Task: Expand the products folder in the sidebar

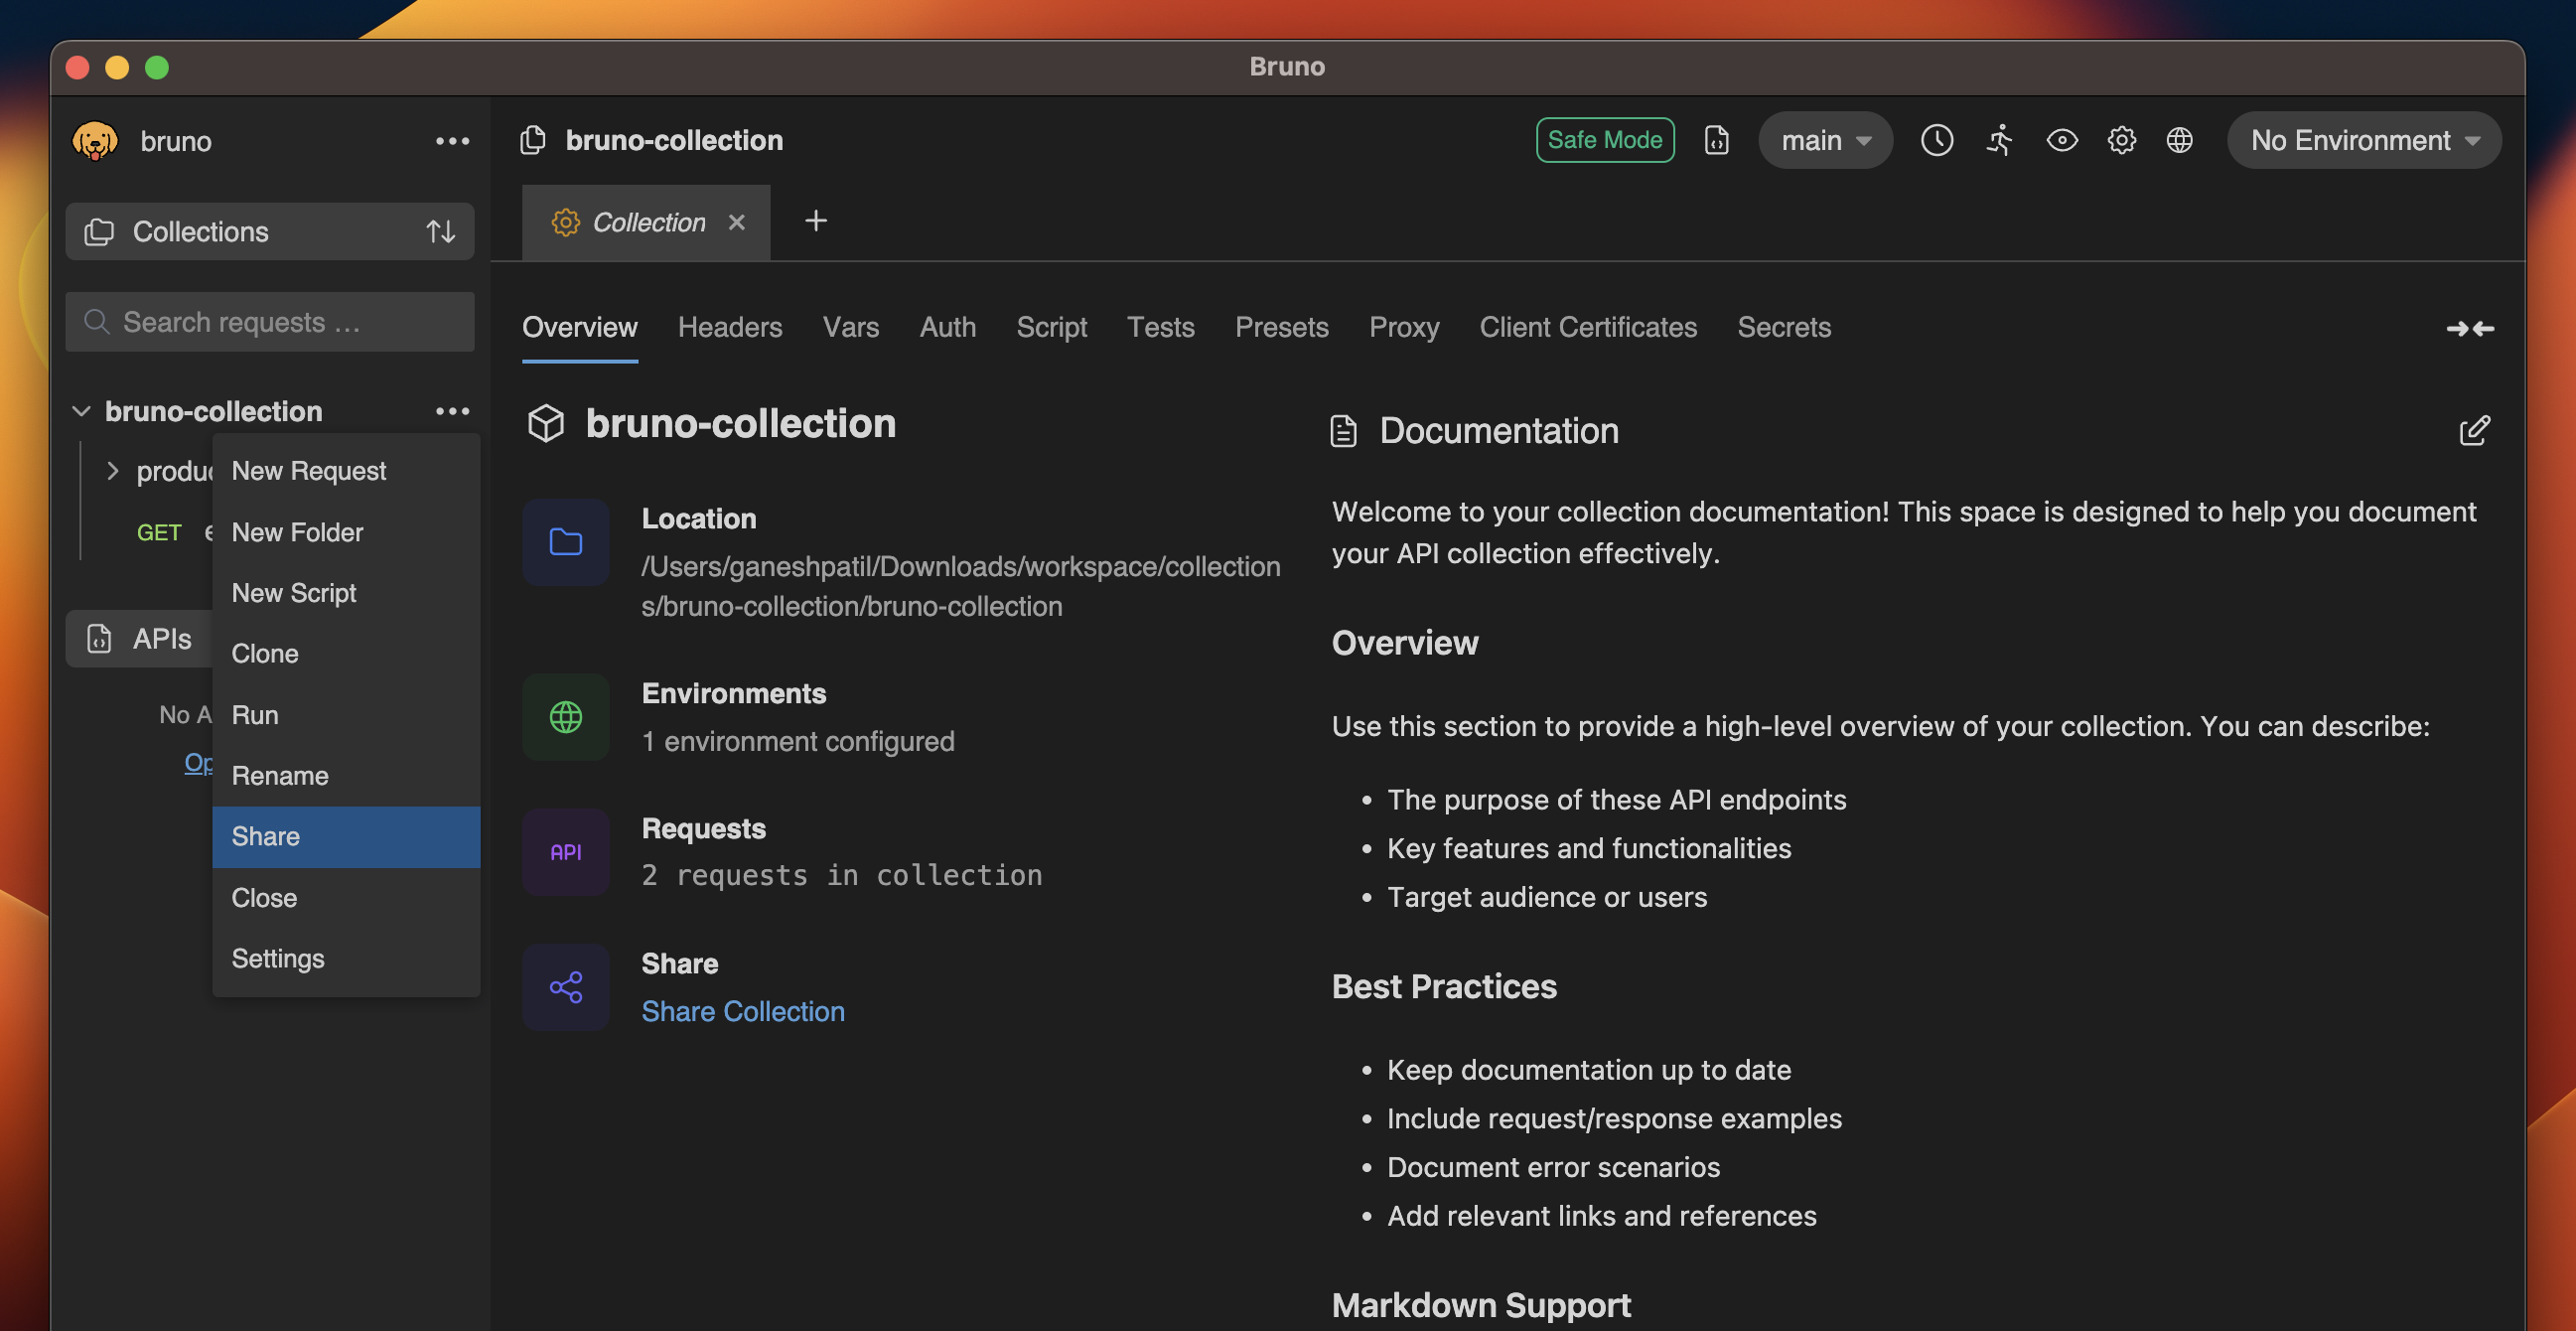Action: (113, 471)
